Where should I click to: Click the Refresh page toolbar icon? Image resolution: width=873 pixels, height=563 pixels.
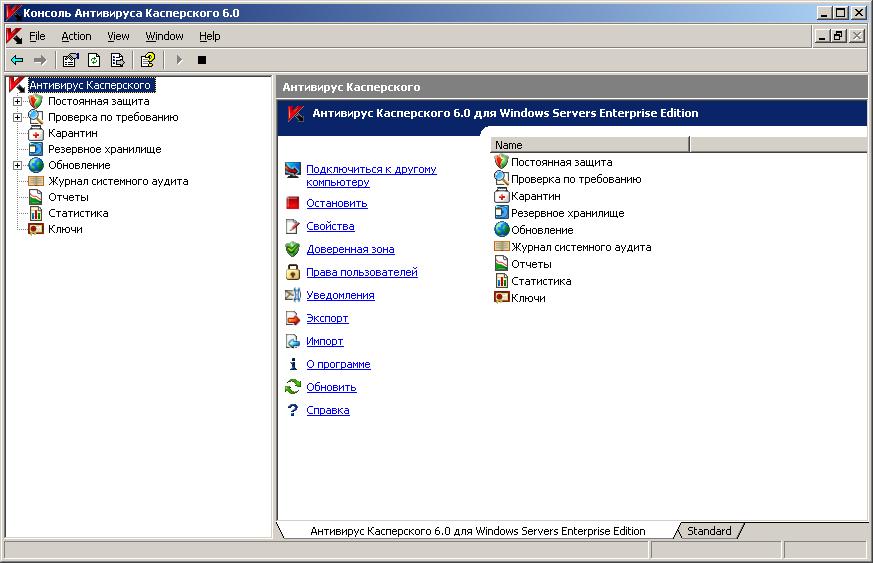coord(94,60)
